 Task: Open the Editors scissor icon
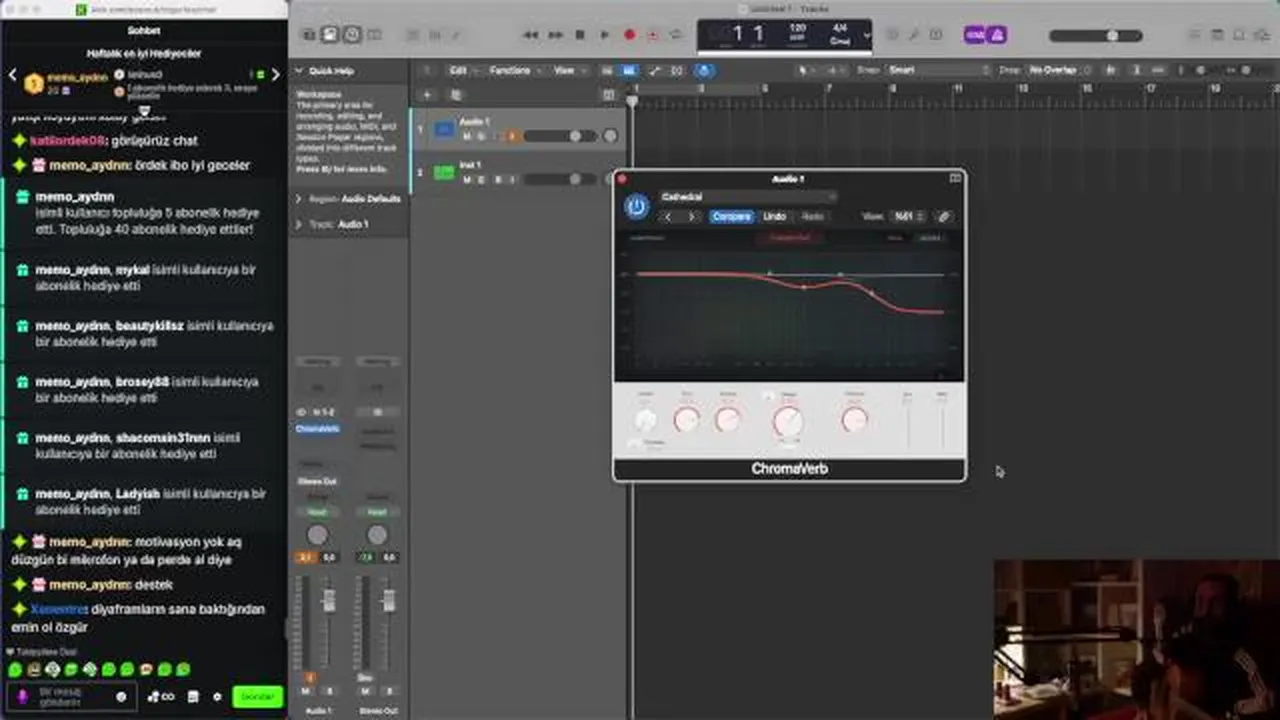point(456,35)
